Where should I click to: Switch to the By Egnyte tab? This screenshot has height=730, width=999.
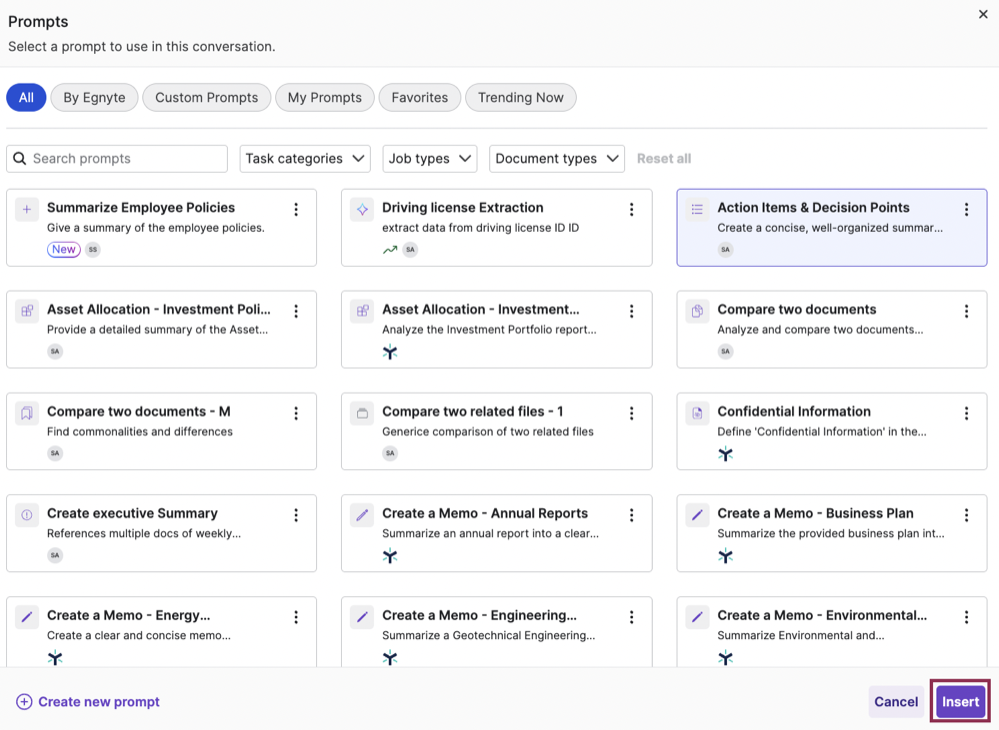pyautogui.click(x=93, y=97)
